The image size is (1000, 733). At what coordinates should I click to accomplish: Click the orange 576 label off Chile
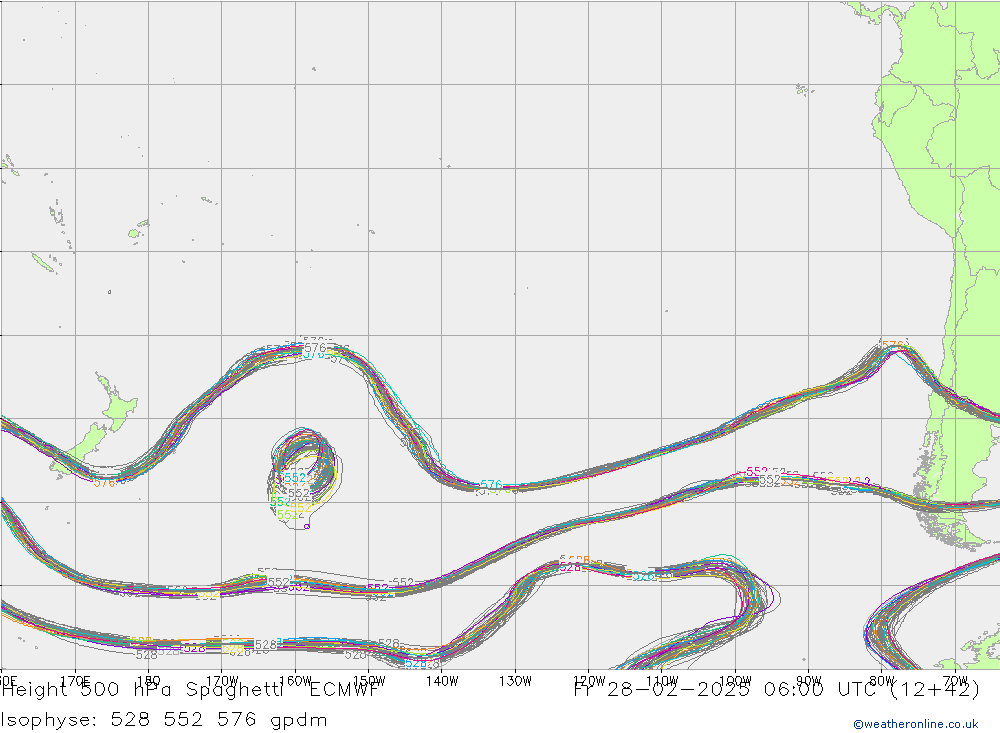pyautogui.click(x=893, y=345)
